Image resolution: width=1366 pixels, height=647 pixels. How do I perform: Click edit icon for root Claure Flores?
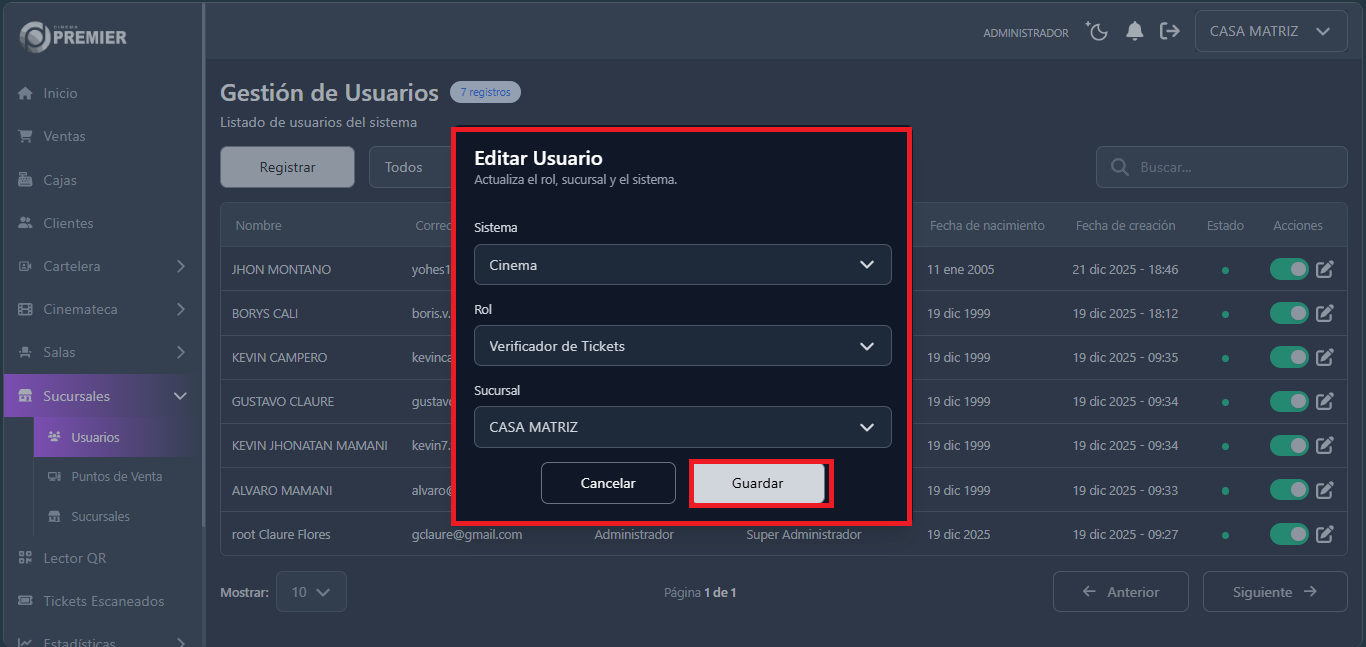point(1325,534)
